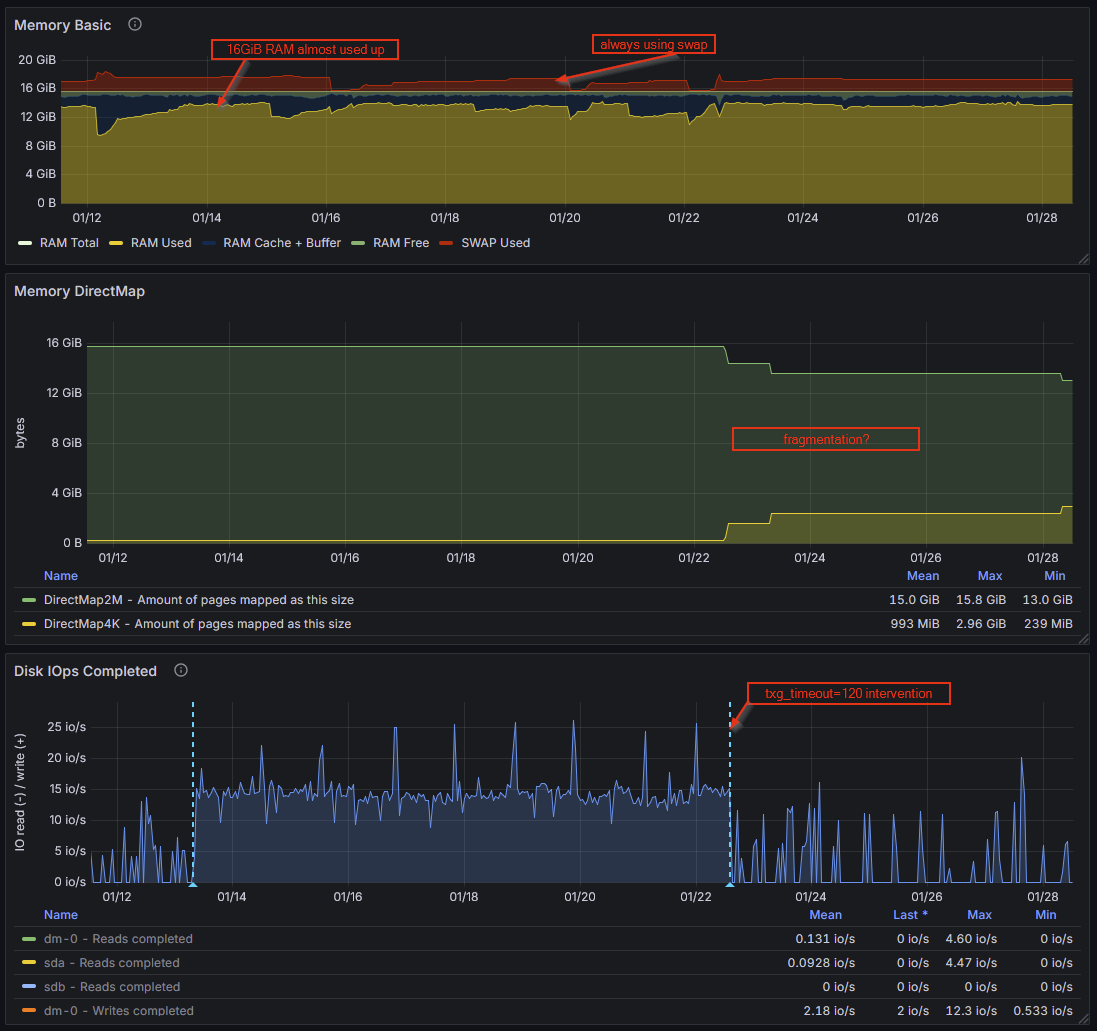Viewport: 1097px width, 1031px height.
Task: Click the SWAP Used legend color icon
Action: point(447,243)
